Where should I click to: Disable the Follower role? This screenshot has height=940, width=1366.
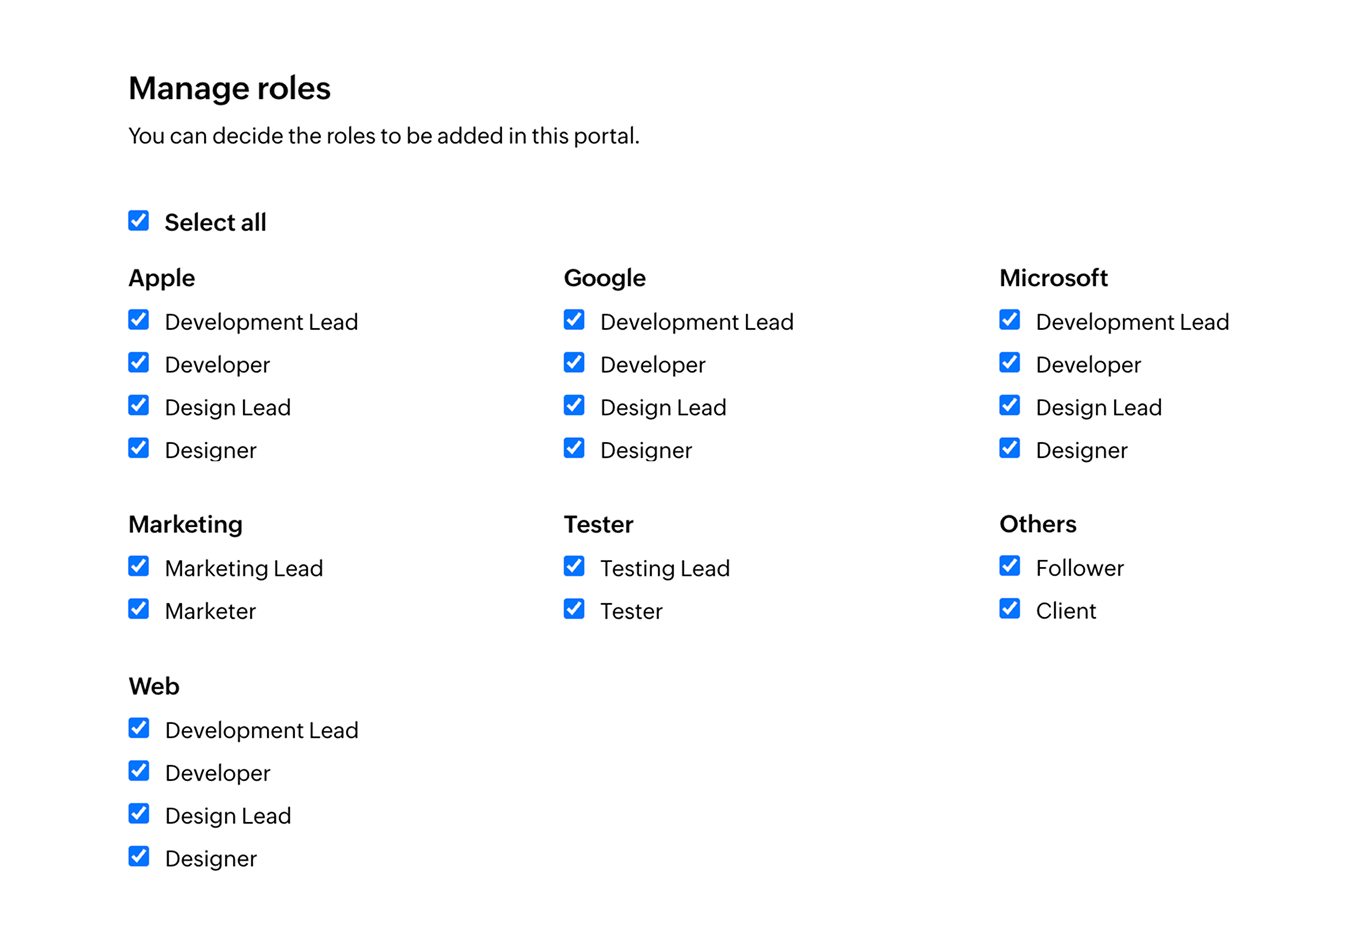[x=1010, y=567]
